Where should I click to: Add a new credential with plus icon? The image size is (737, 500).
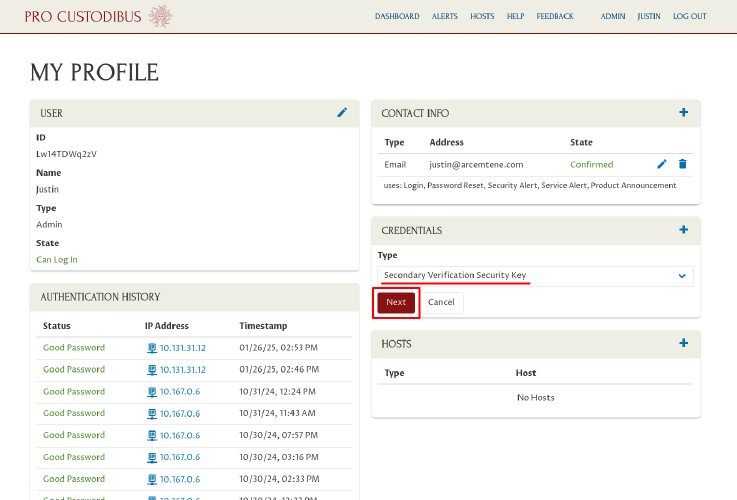683,230
